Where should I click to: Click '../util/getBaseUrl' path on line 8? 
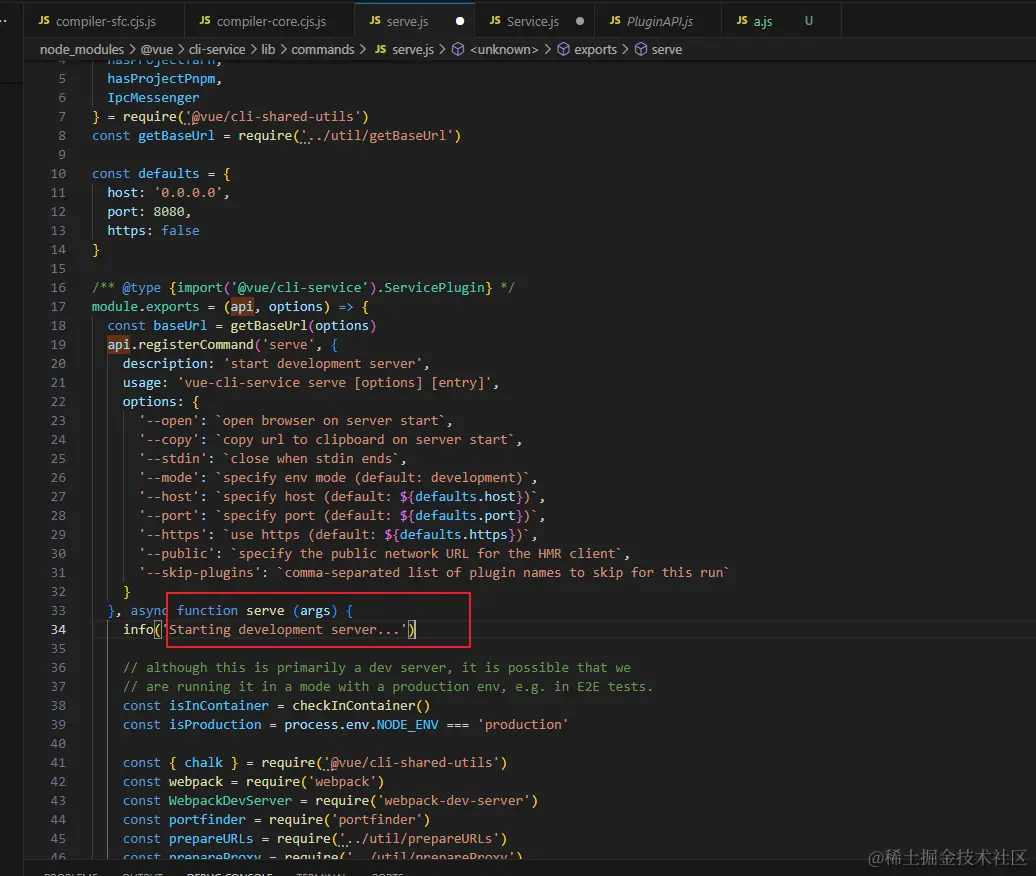click(378, 135)
